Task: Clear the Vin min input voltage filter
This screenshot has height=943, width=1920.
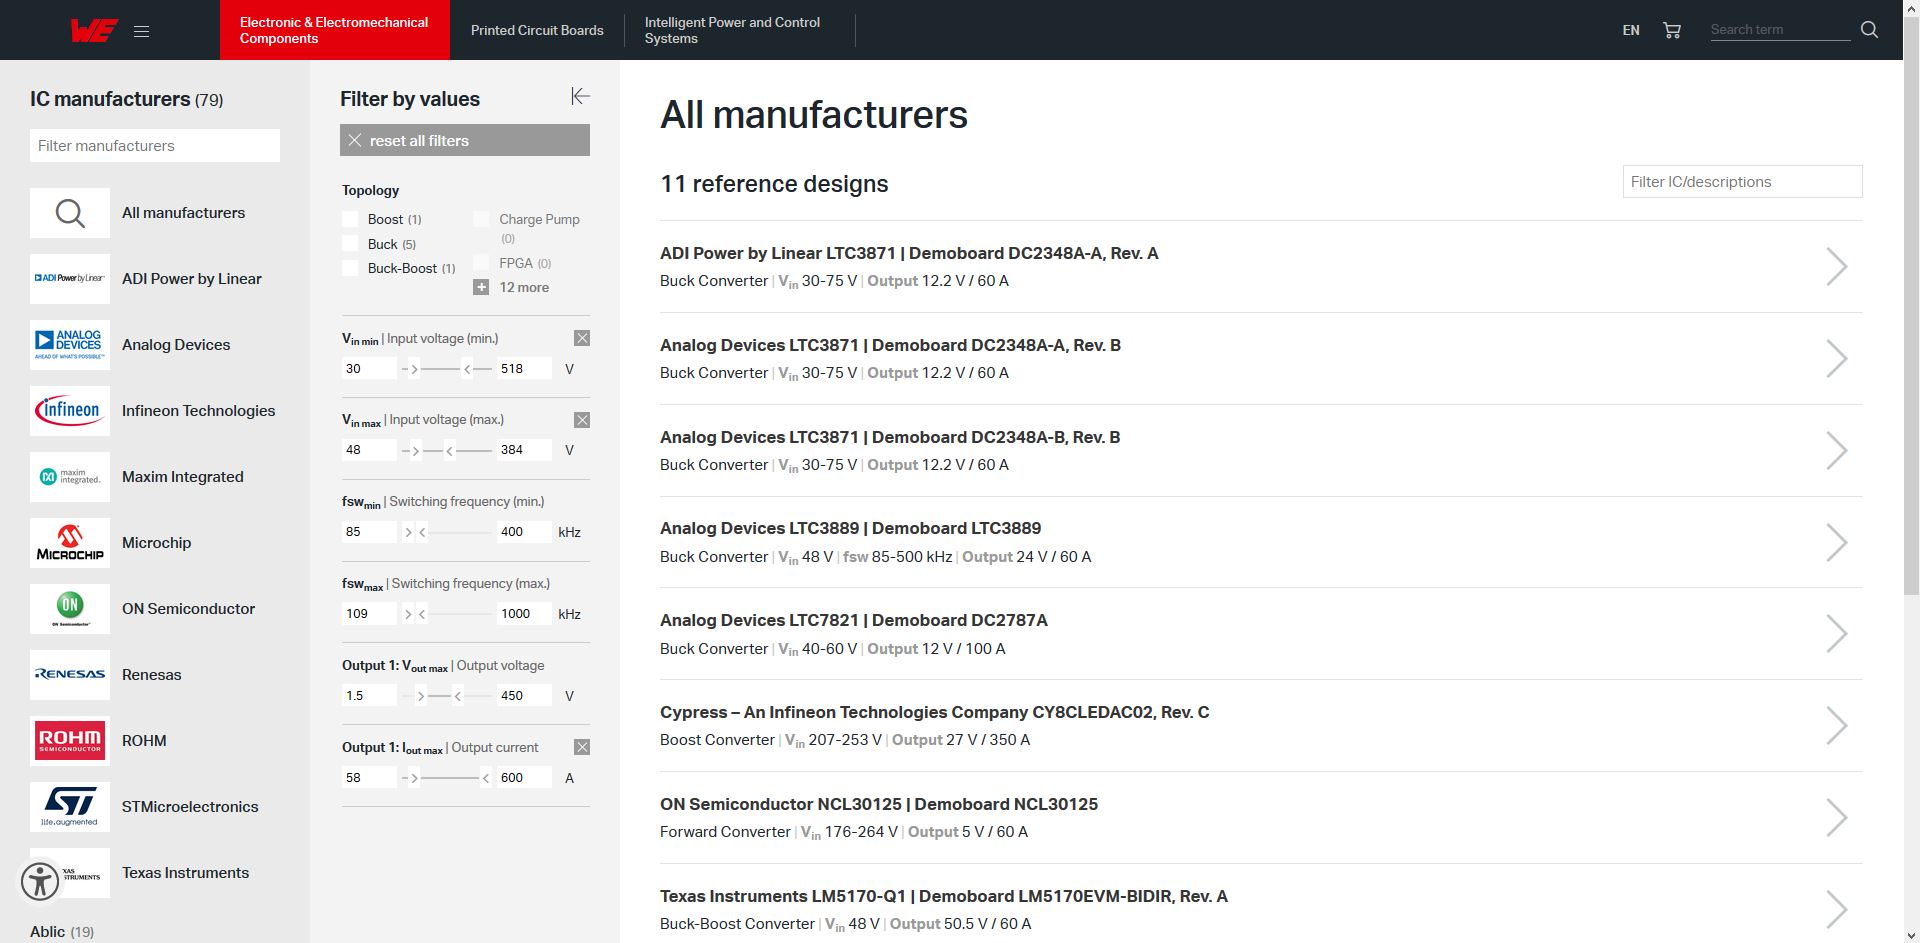Action: pyautogui.click(x=582, y=338)
